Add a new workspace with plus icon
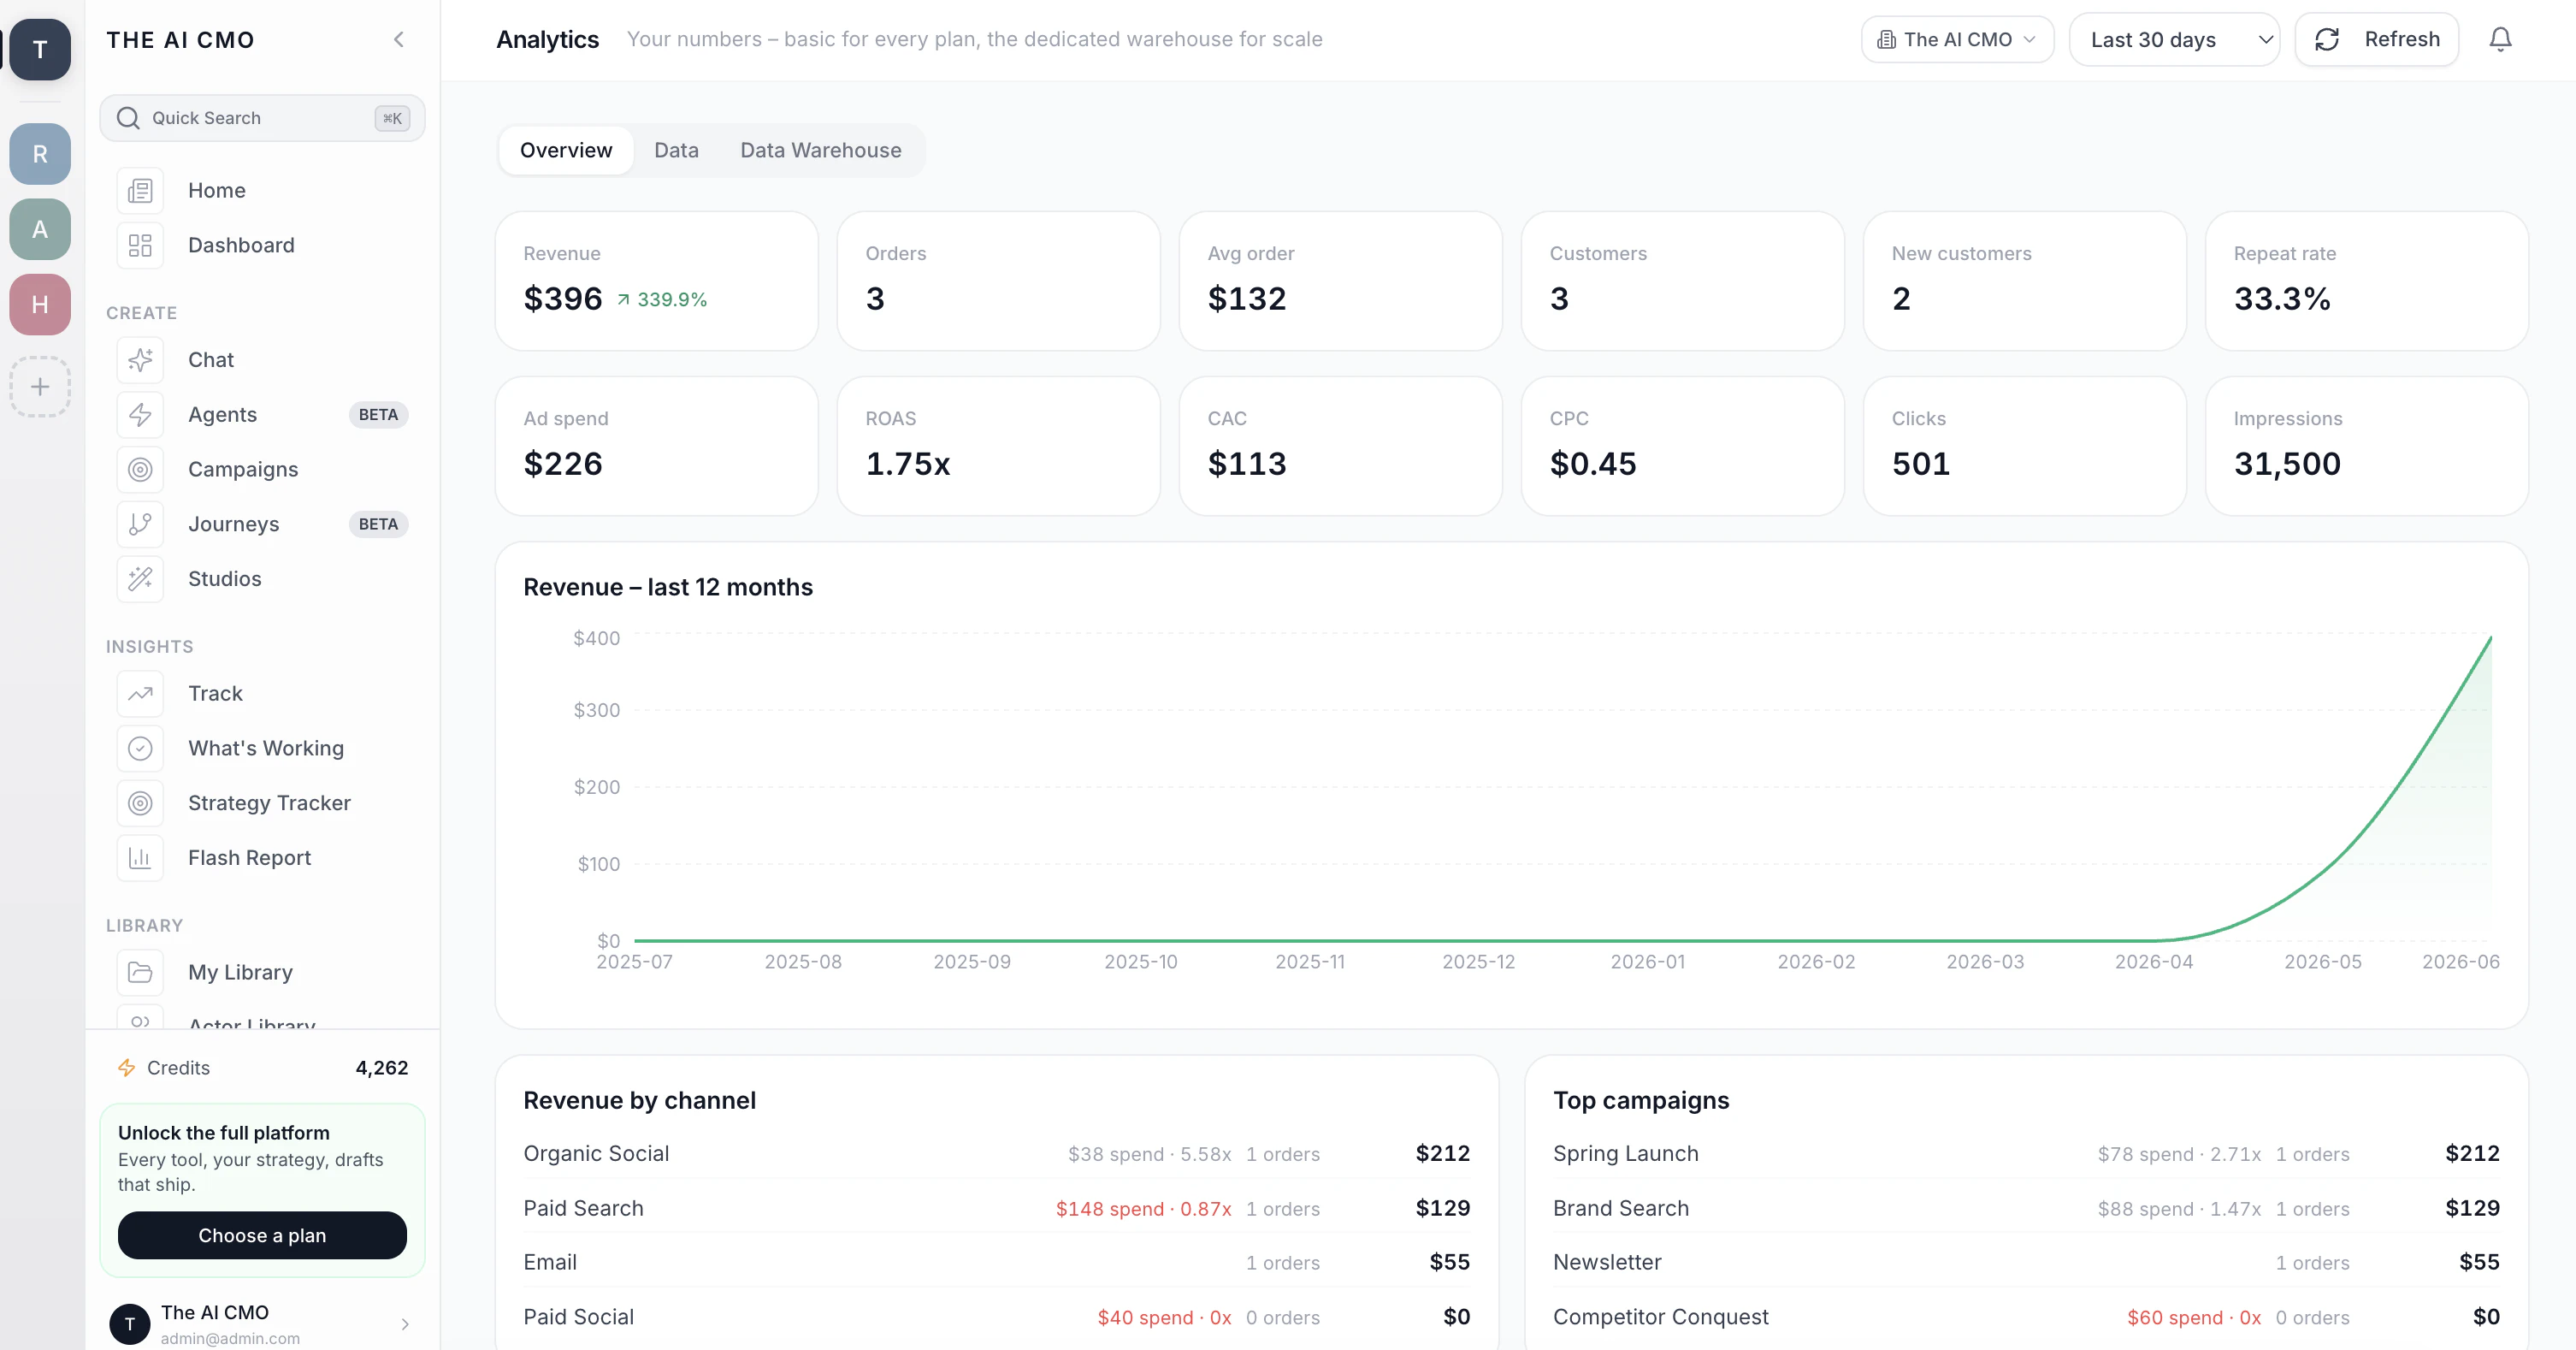This screenshot has height=1350, width=2576. (x=40, y=387)
